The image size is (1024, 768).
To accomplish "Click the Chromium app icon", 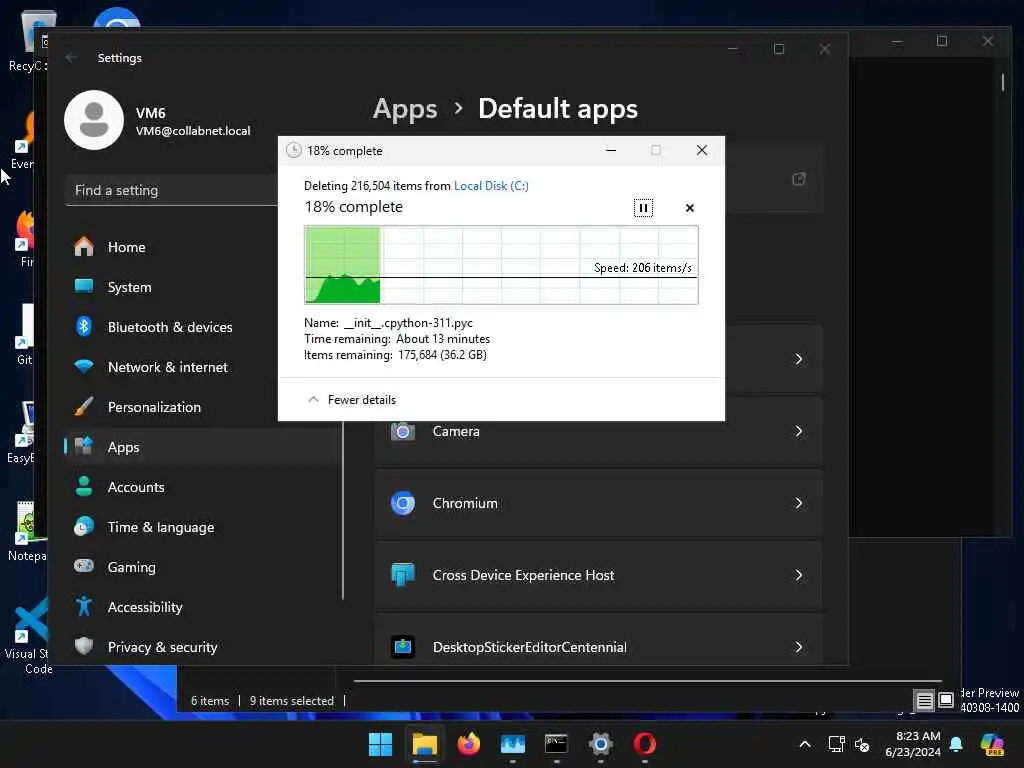I will (403, 503).
